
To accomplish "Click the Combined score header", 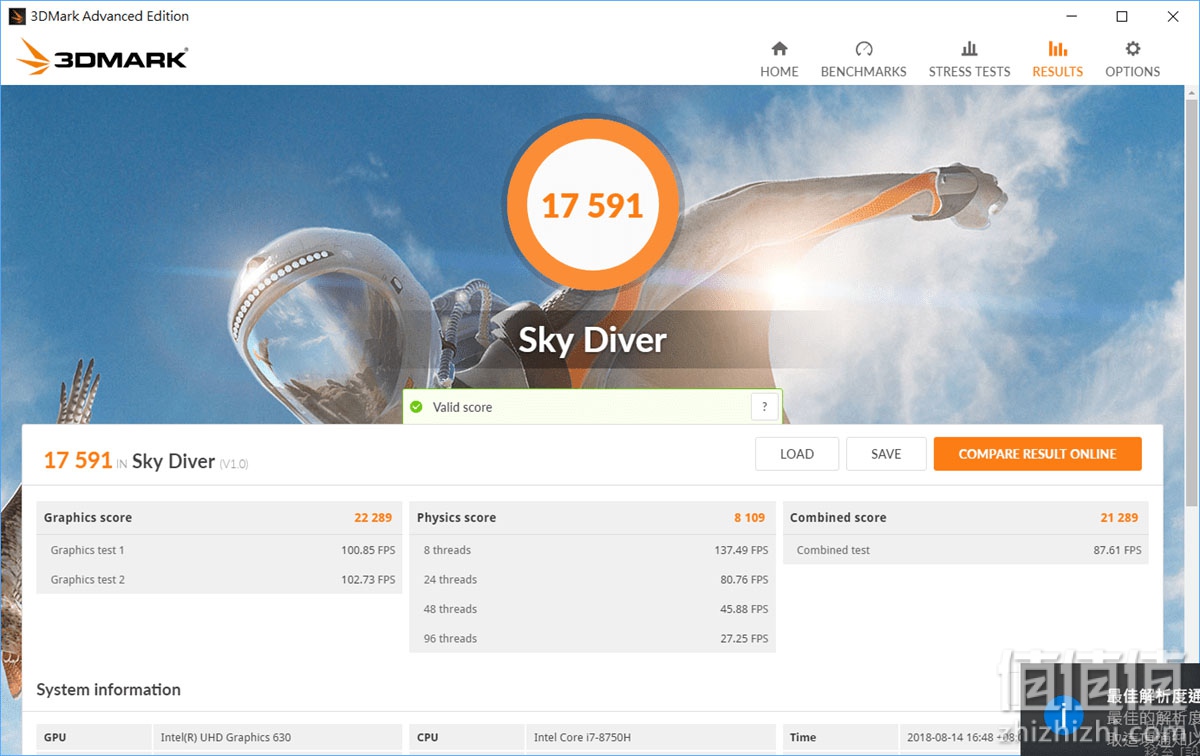I will 838,518.
